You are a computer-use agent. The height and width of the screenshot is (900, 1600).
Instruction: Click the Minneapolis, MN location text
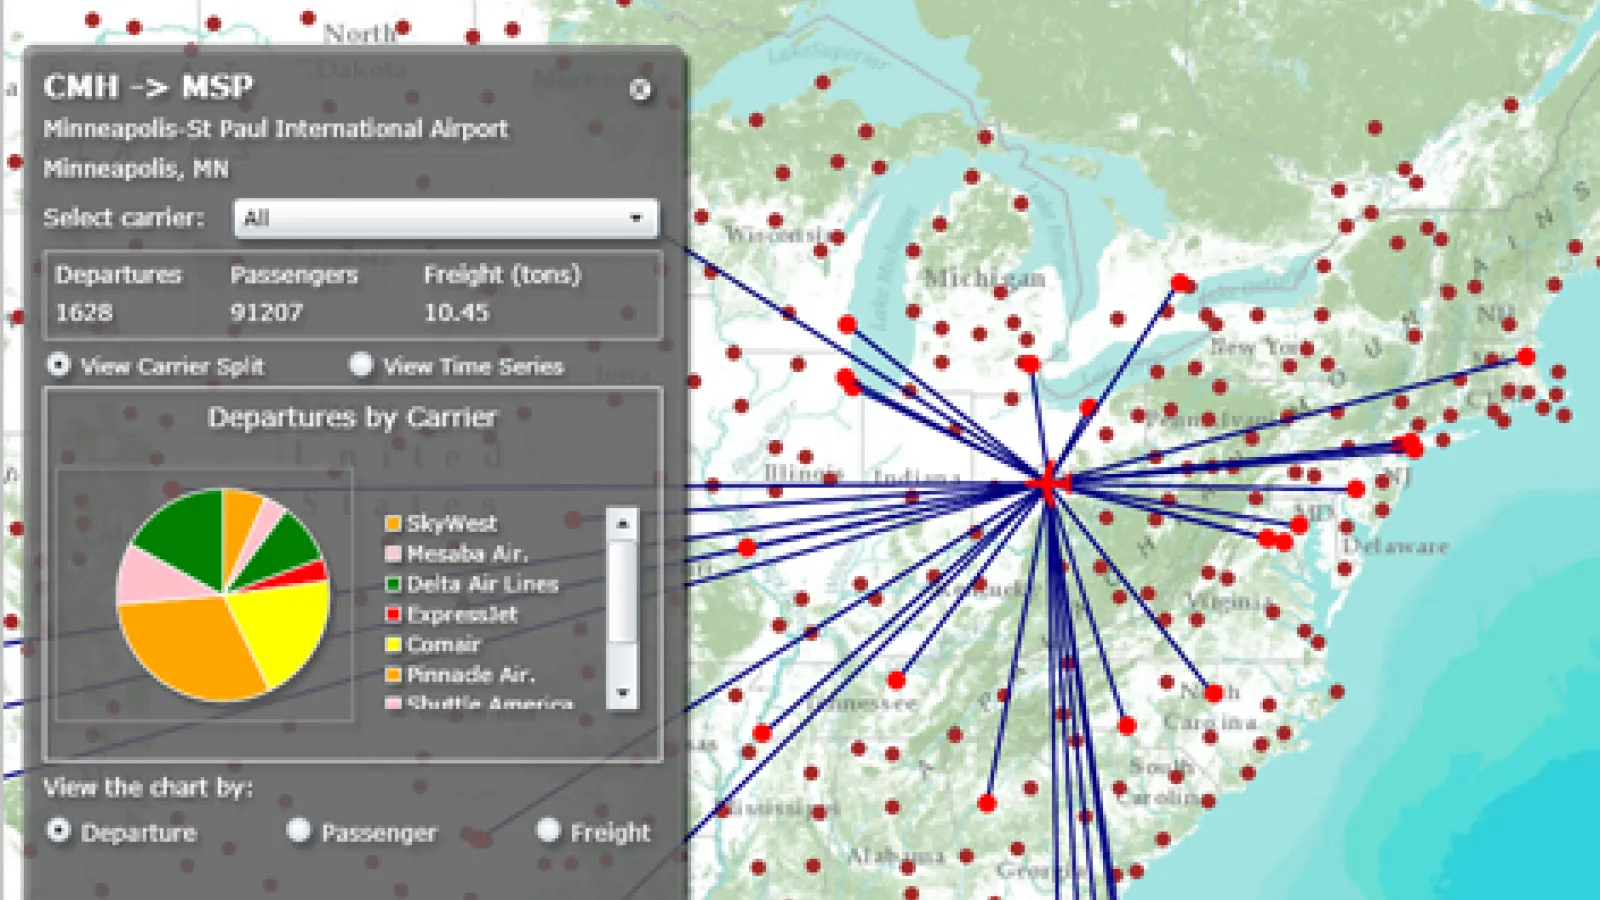tap(136, 169)
